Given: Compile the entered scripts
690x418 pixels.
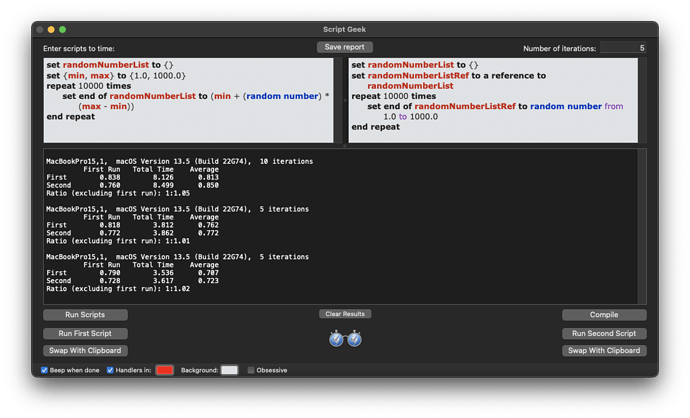Looking at the screenshot, I should pyautogui.click(x=604, y=315).
